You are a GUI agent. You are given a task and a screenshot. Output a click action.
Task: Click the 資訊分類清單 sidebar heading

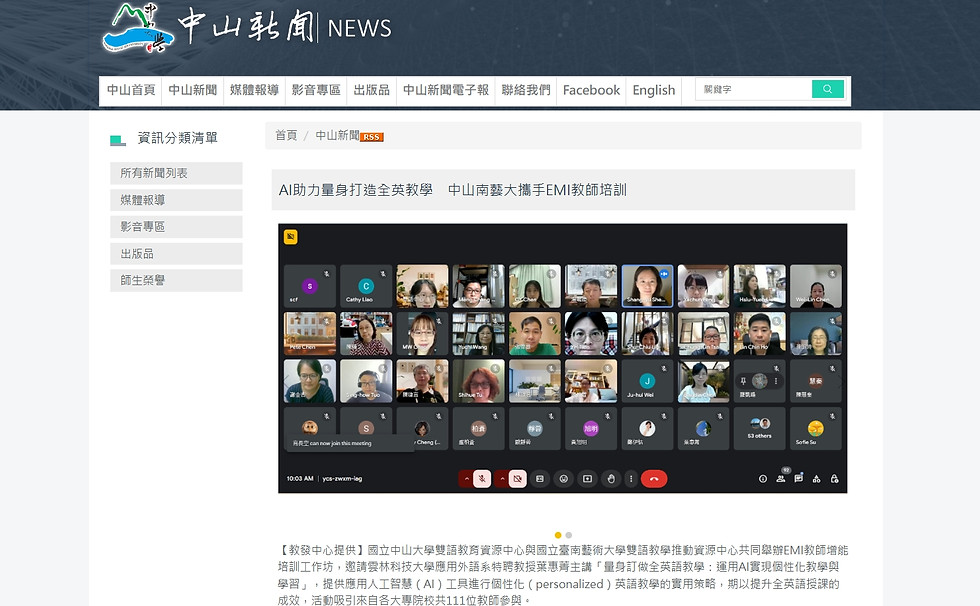178,138
